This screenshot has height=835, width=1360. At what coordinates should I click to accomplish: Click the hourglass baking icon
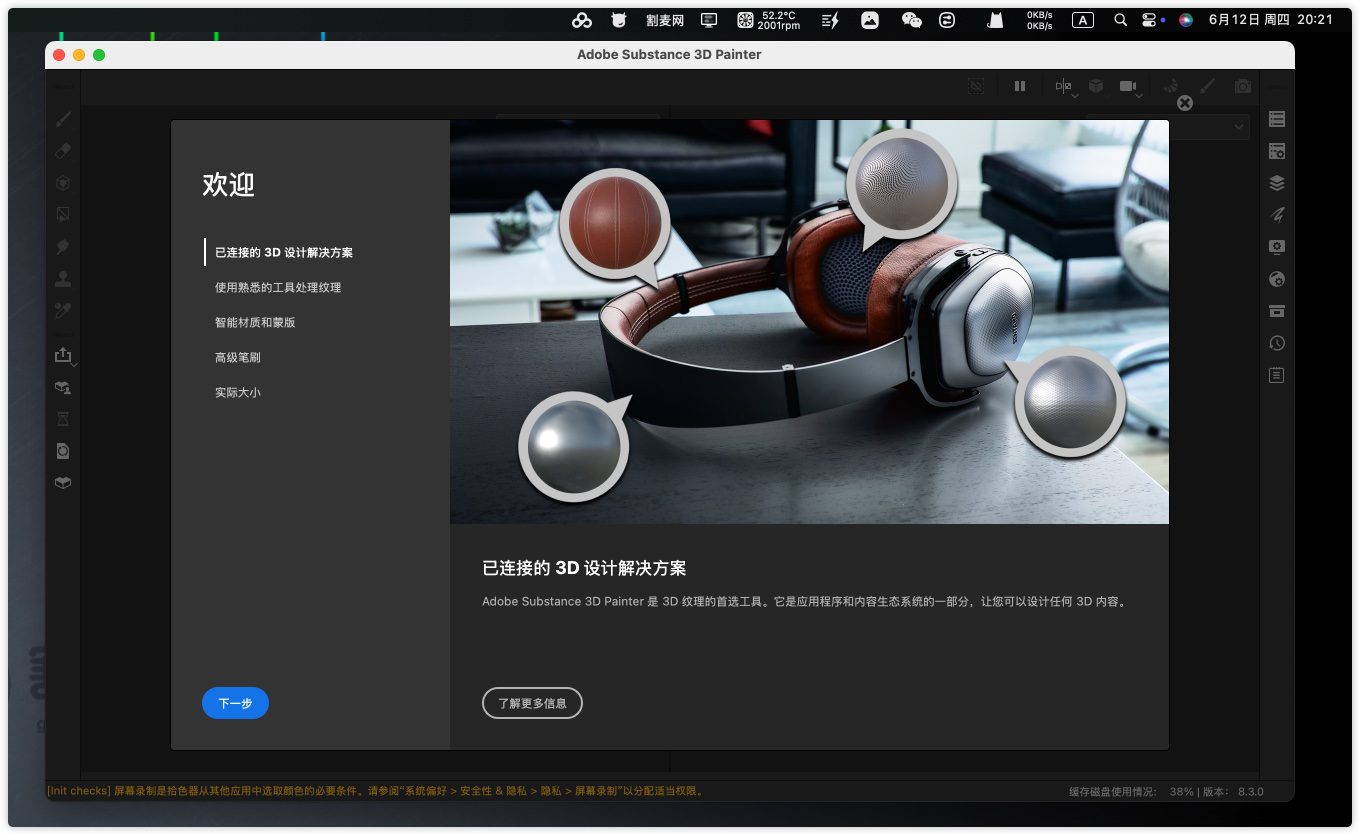point(63,419)
